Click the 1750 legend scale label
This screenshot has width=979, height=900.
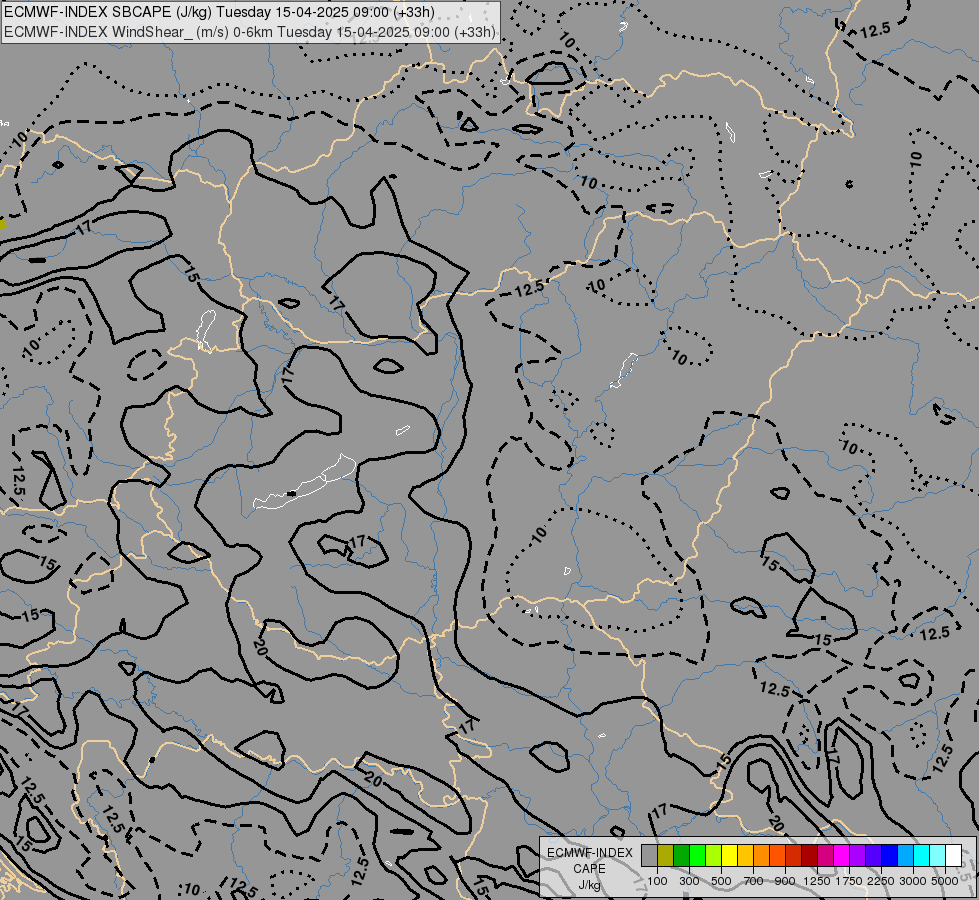(849, 881)
